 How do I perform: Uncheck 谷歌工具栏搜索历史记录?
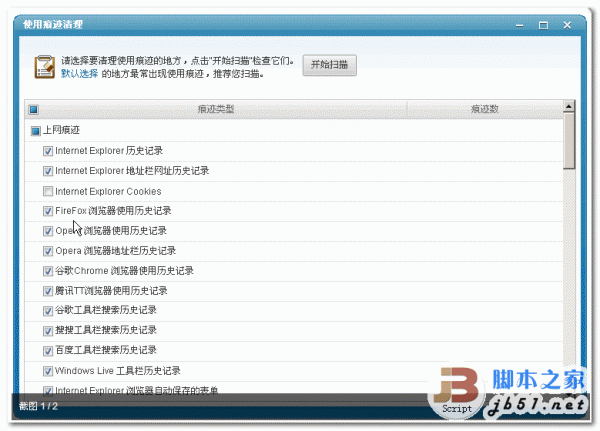(x=48, y=311)
